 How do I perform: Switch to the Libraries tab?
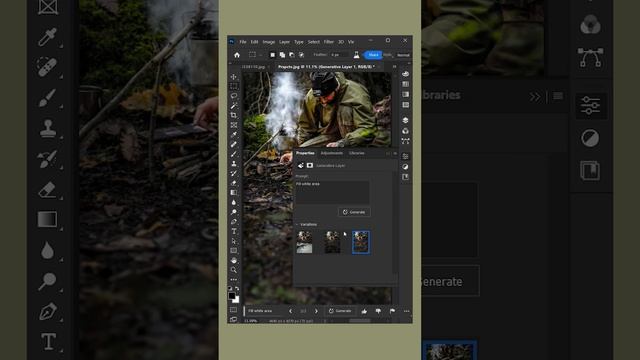click(357, 153)
